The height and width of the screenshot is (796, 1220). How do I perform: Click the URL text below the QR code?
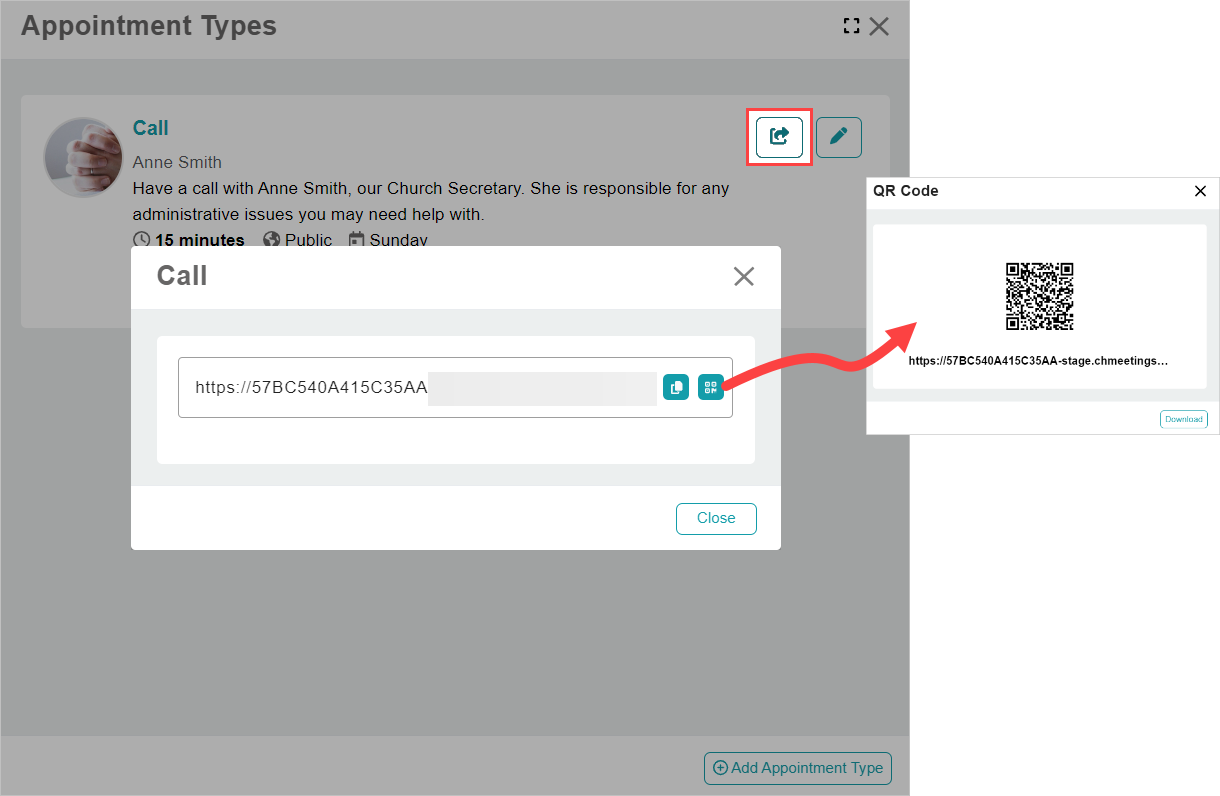pos(1038,360)
